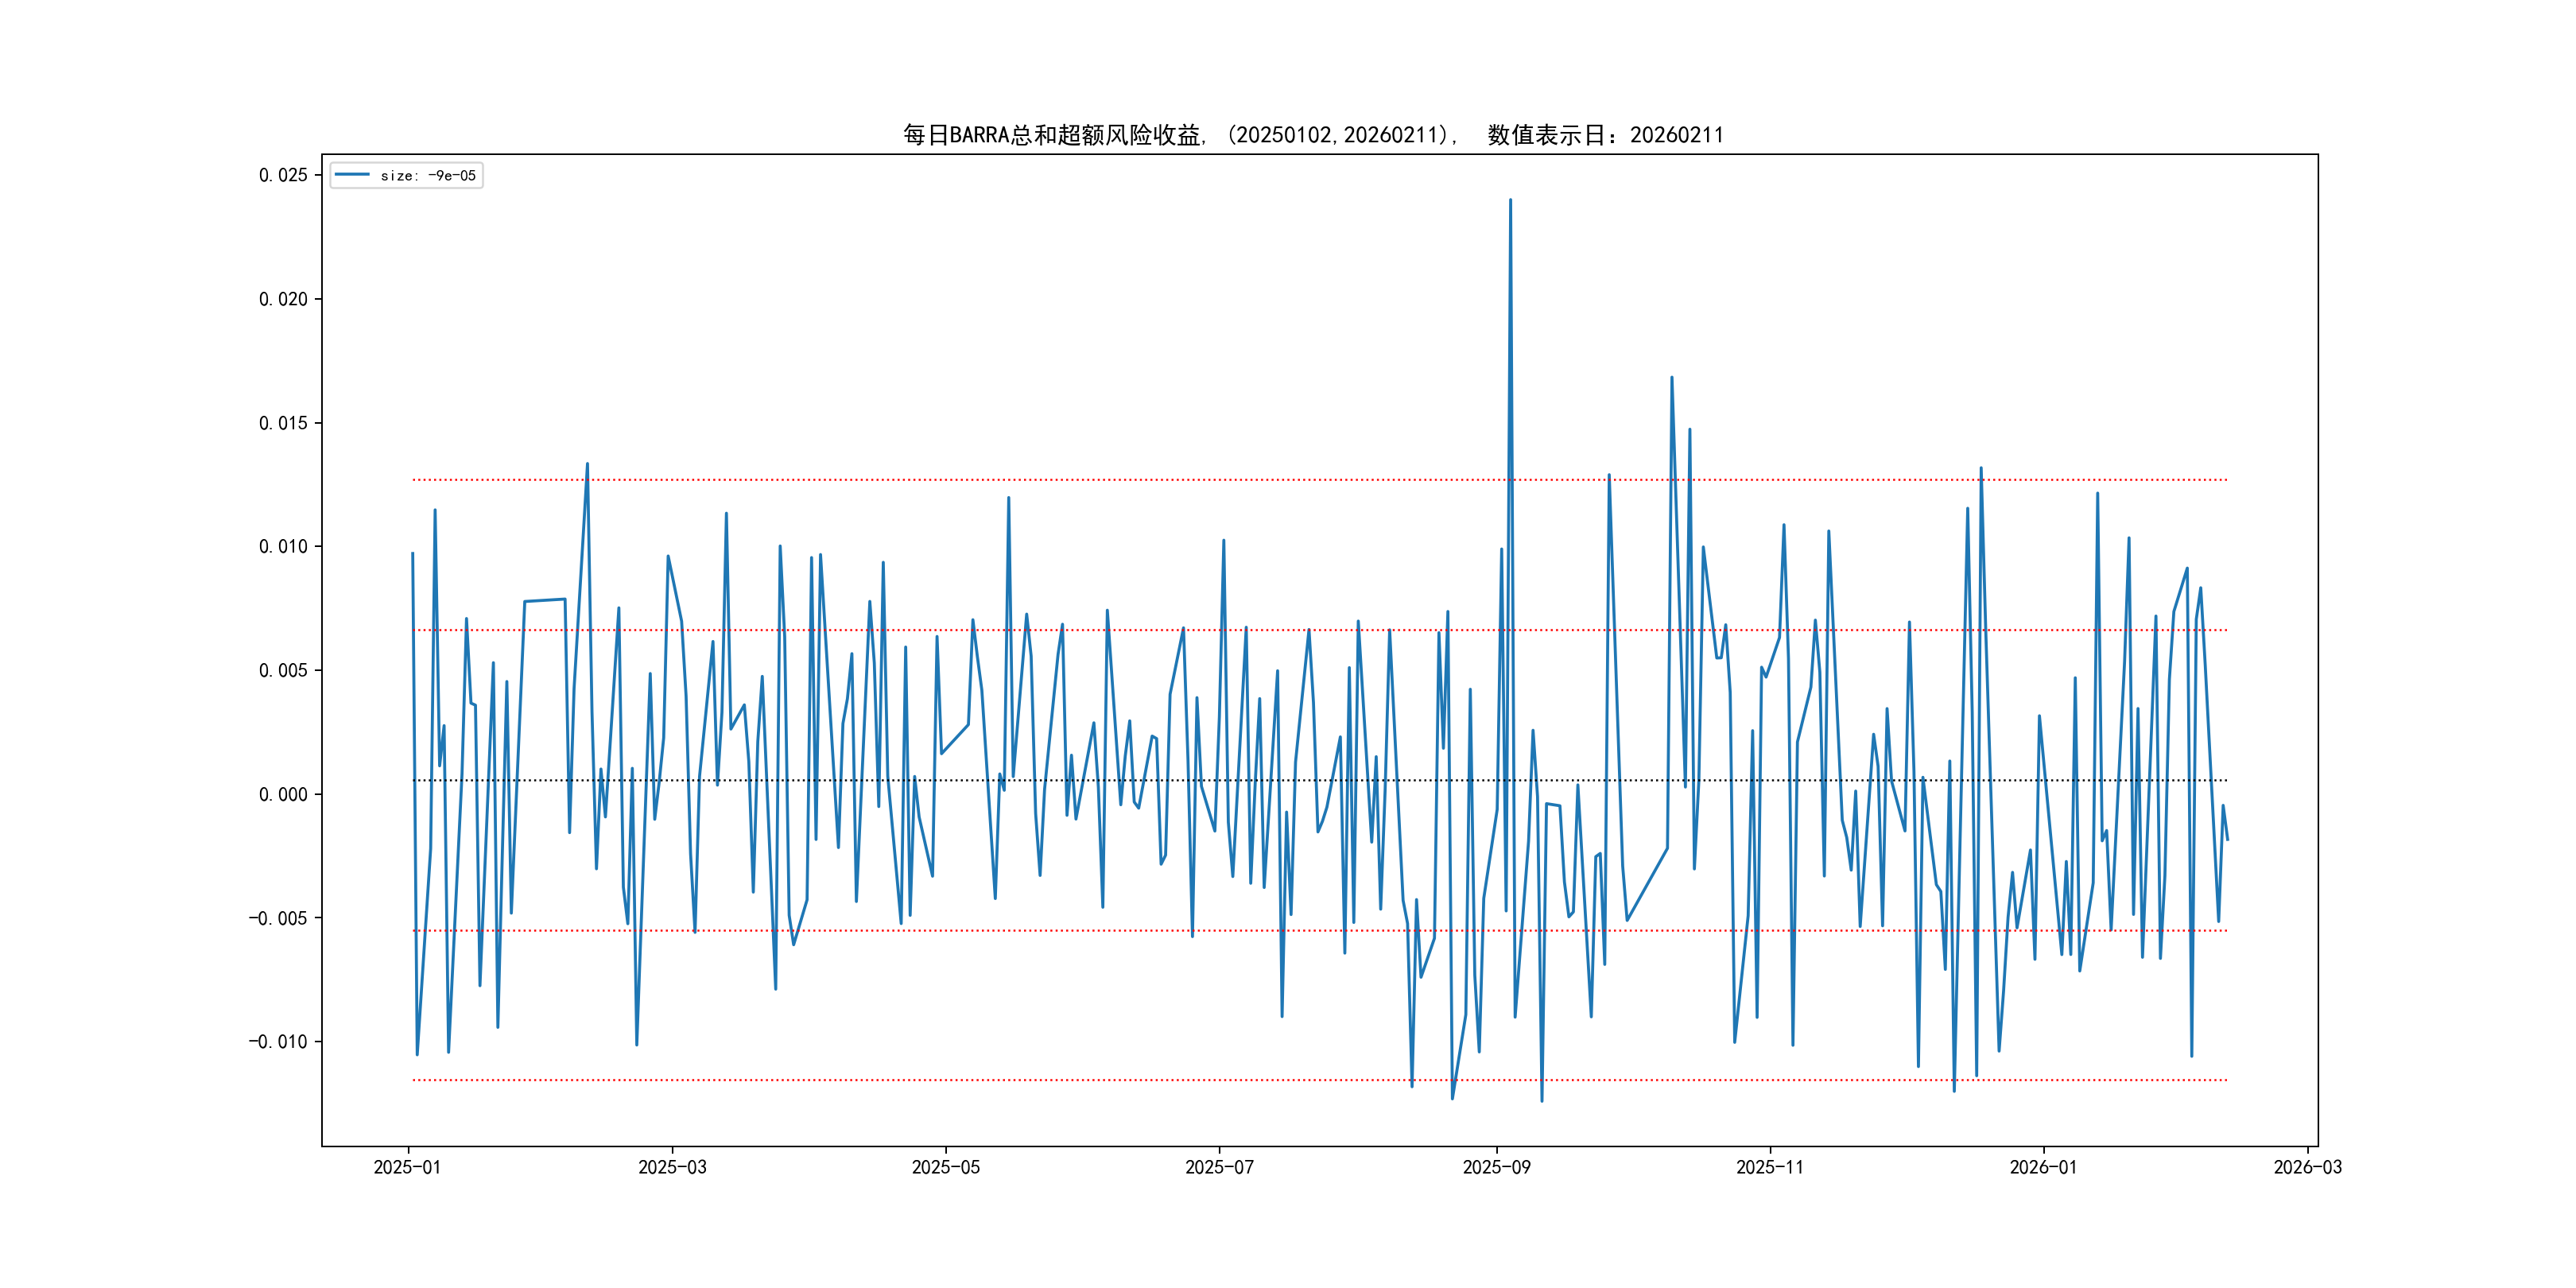Click the chart title text
The image size is (2576, 1288).
1313,135
